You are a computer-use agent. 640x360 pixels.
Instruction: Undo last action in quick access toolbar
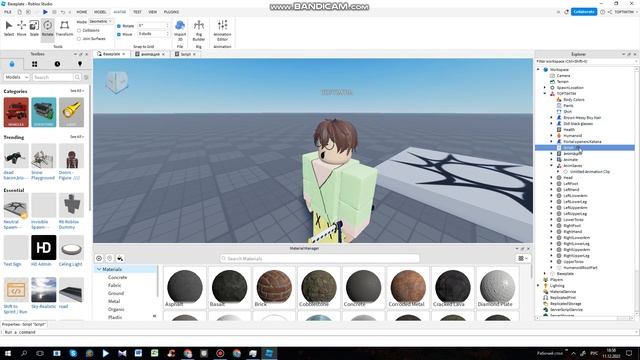[62, 12]
